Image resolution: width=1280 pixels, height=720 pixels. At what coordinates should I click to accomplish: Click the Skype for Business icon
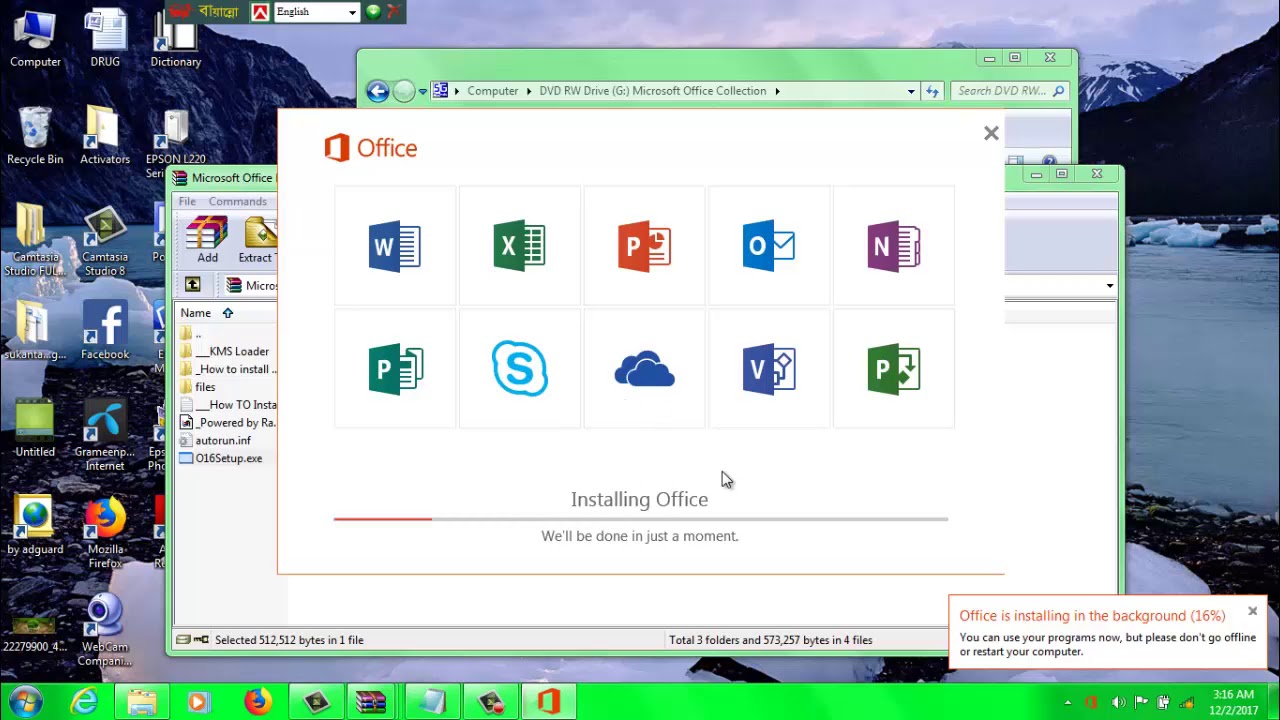519,369
